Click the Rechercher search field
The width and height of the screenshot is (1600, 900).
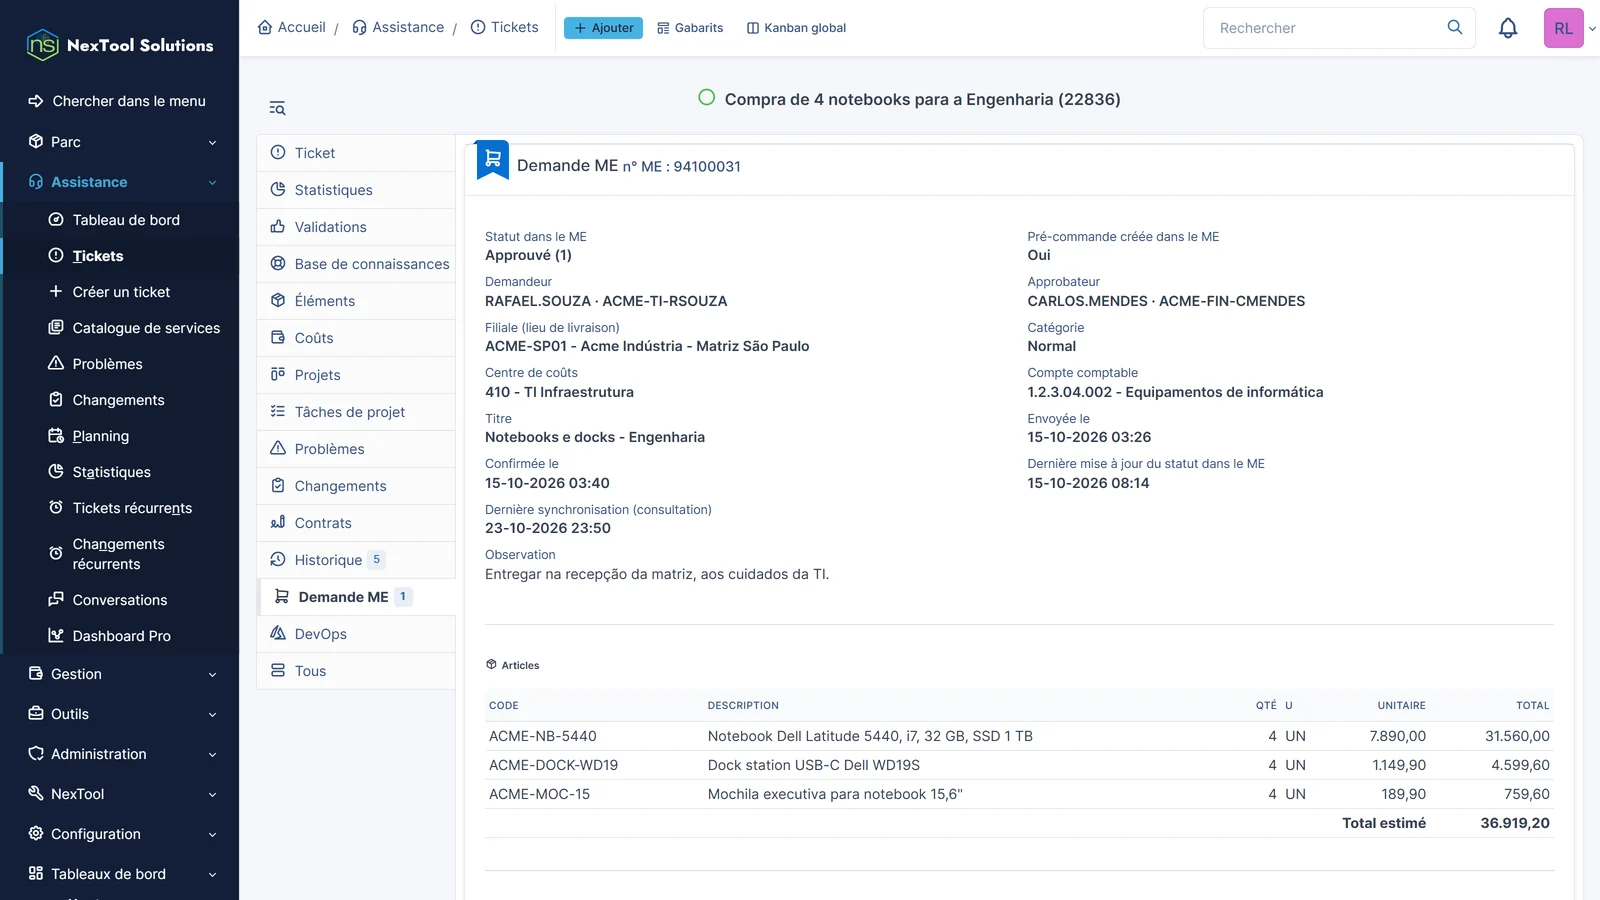click(1325, 28)
